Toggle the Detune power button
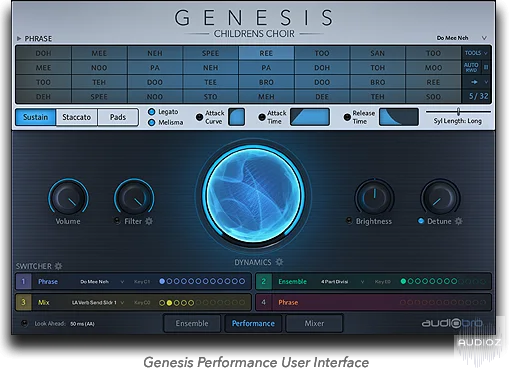Screen dimensions: 512x377 [x=421, y=221]
